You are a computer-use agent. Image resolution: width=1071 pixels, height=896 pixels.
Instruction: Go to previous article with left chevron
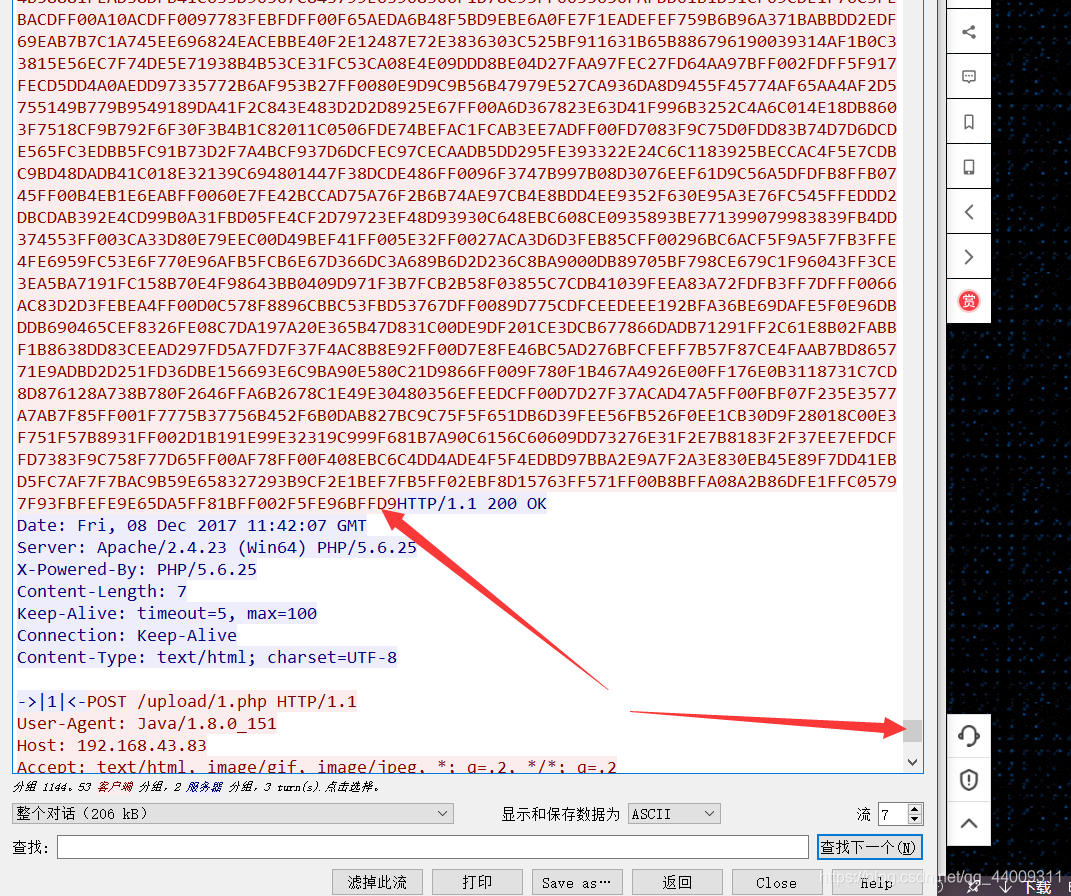tap(969, 212)
